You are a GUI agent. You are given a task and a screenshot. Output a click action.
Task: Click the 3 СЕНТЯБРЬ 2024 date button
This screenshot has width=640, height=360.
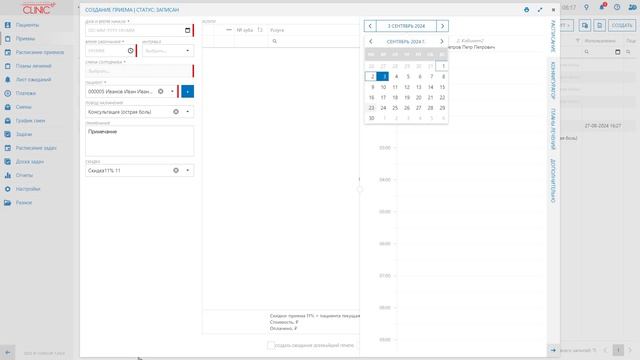406,26
